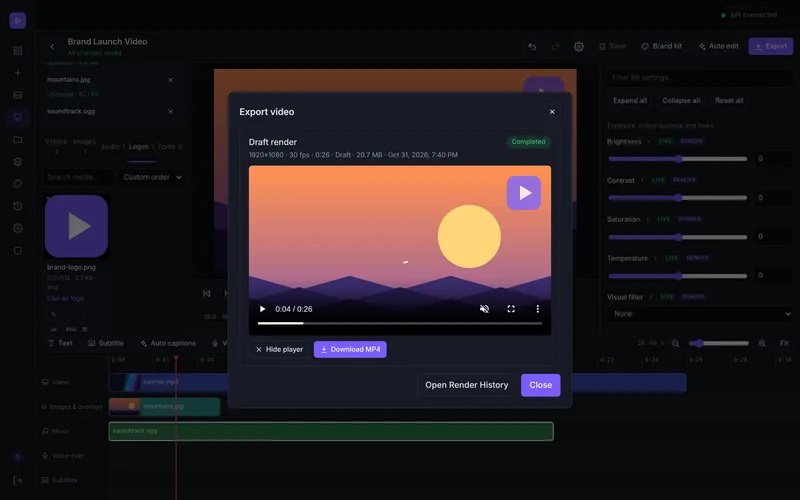Download the MP4 render
Image resolution: width=800 pixels, height=500 pixels.
click(x=350, y=349)
